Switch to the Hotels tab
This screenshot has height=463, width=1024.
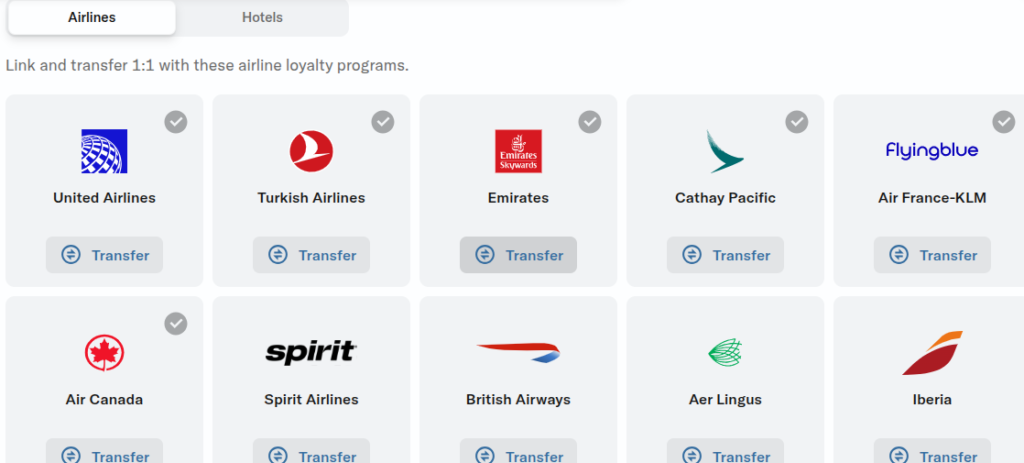click(x=262, y=17)
